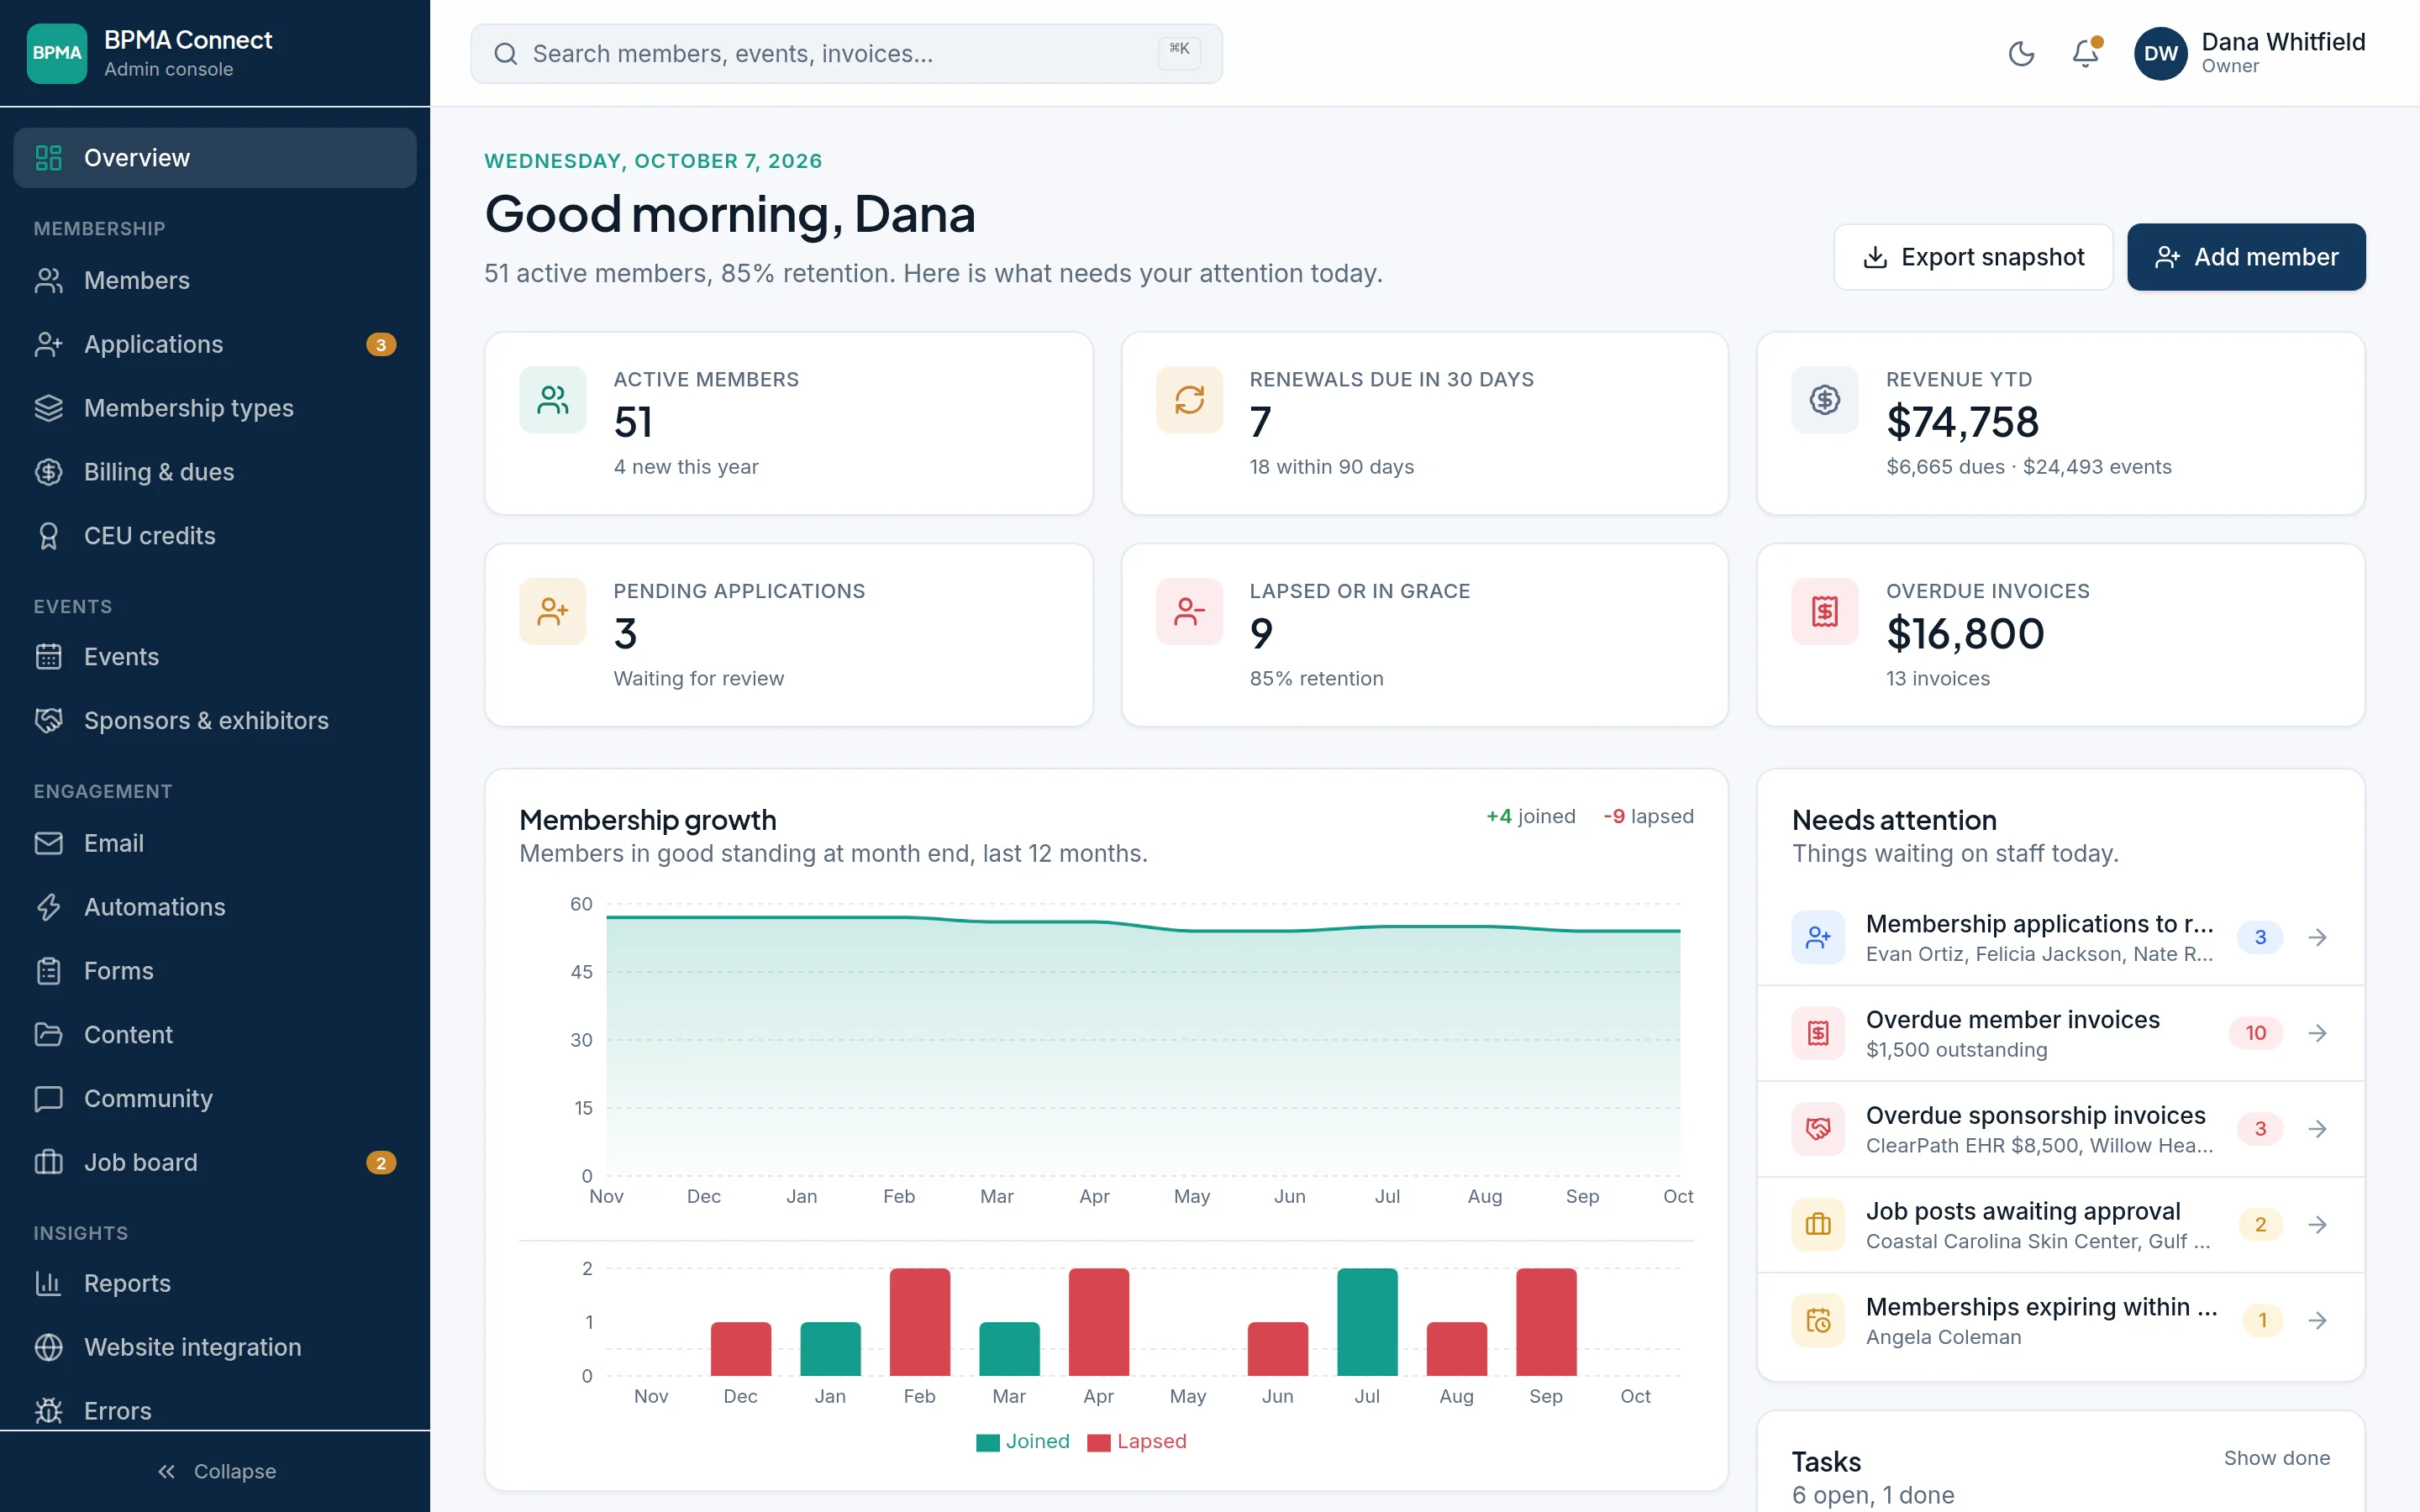Click the CEU credits award icon
2420x1512 pixels.
click(48, 536)
